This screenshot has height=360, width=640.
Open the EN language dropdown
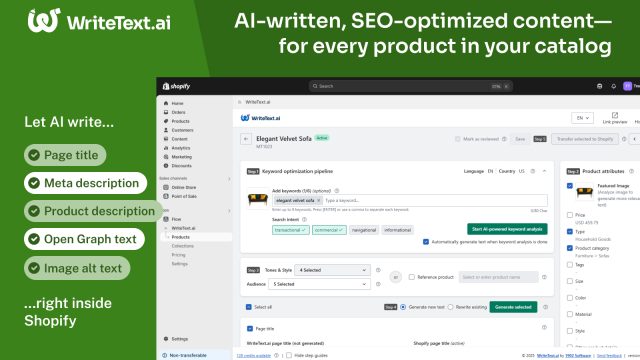582,118
